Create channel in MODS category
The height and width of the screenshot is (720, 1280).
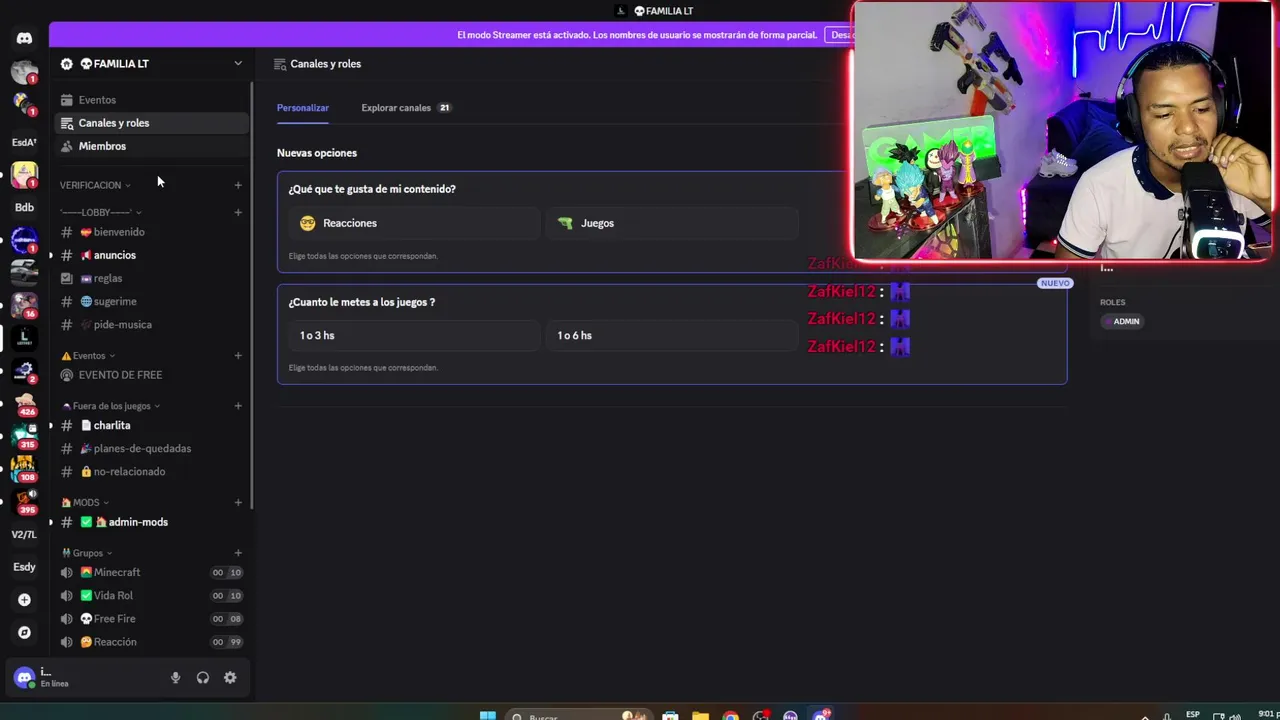pyautogui.click(x=238, y=502)
